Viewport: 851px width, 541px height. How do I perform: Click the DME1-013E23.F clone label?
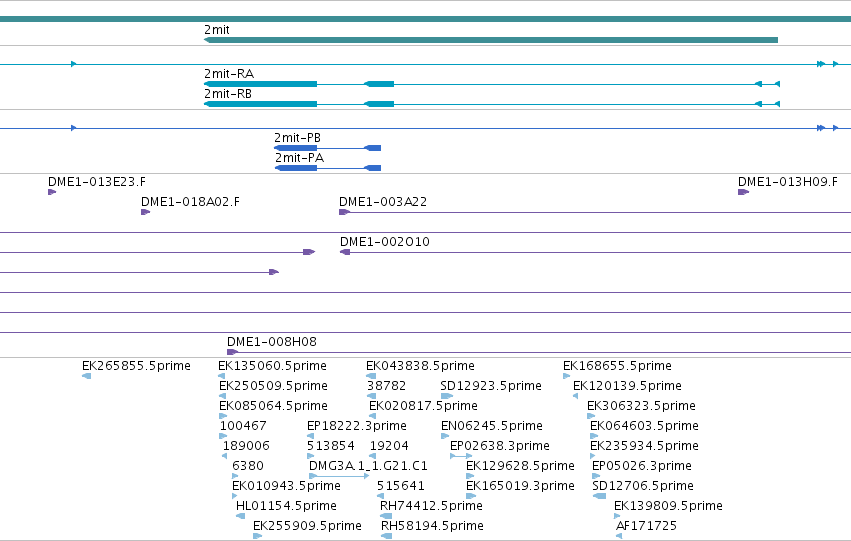tap(97, 182)
